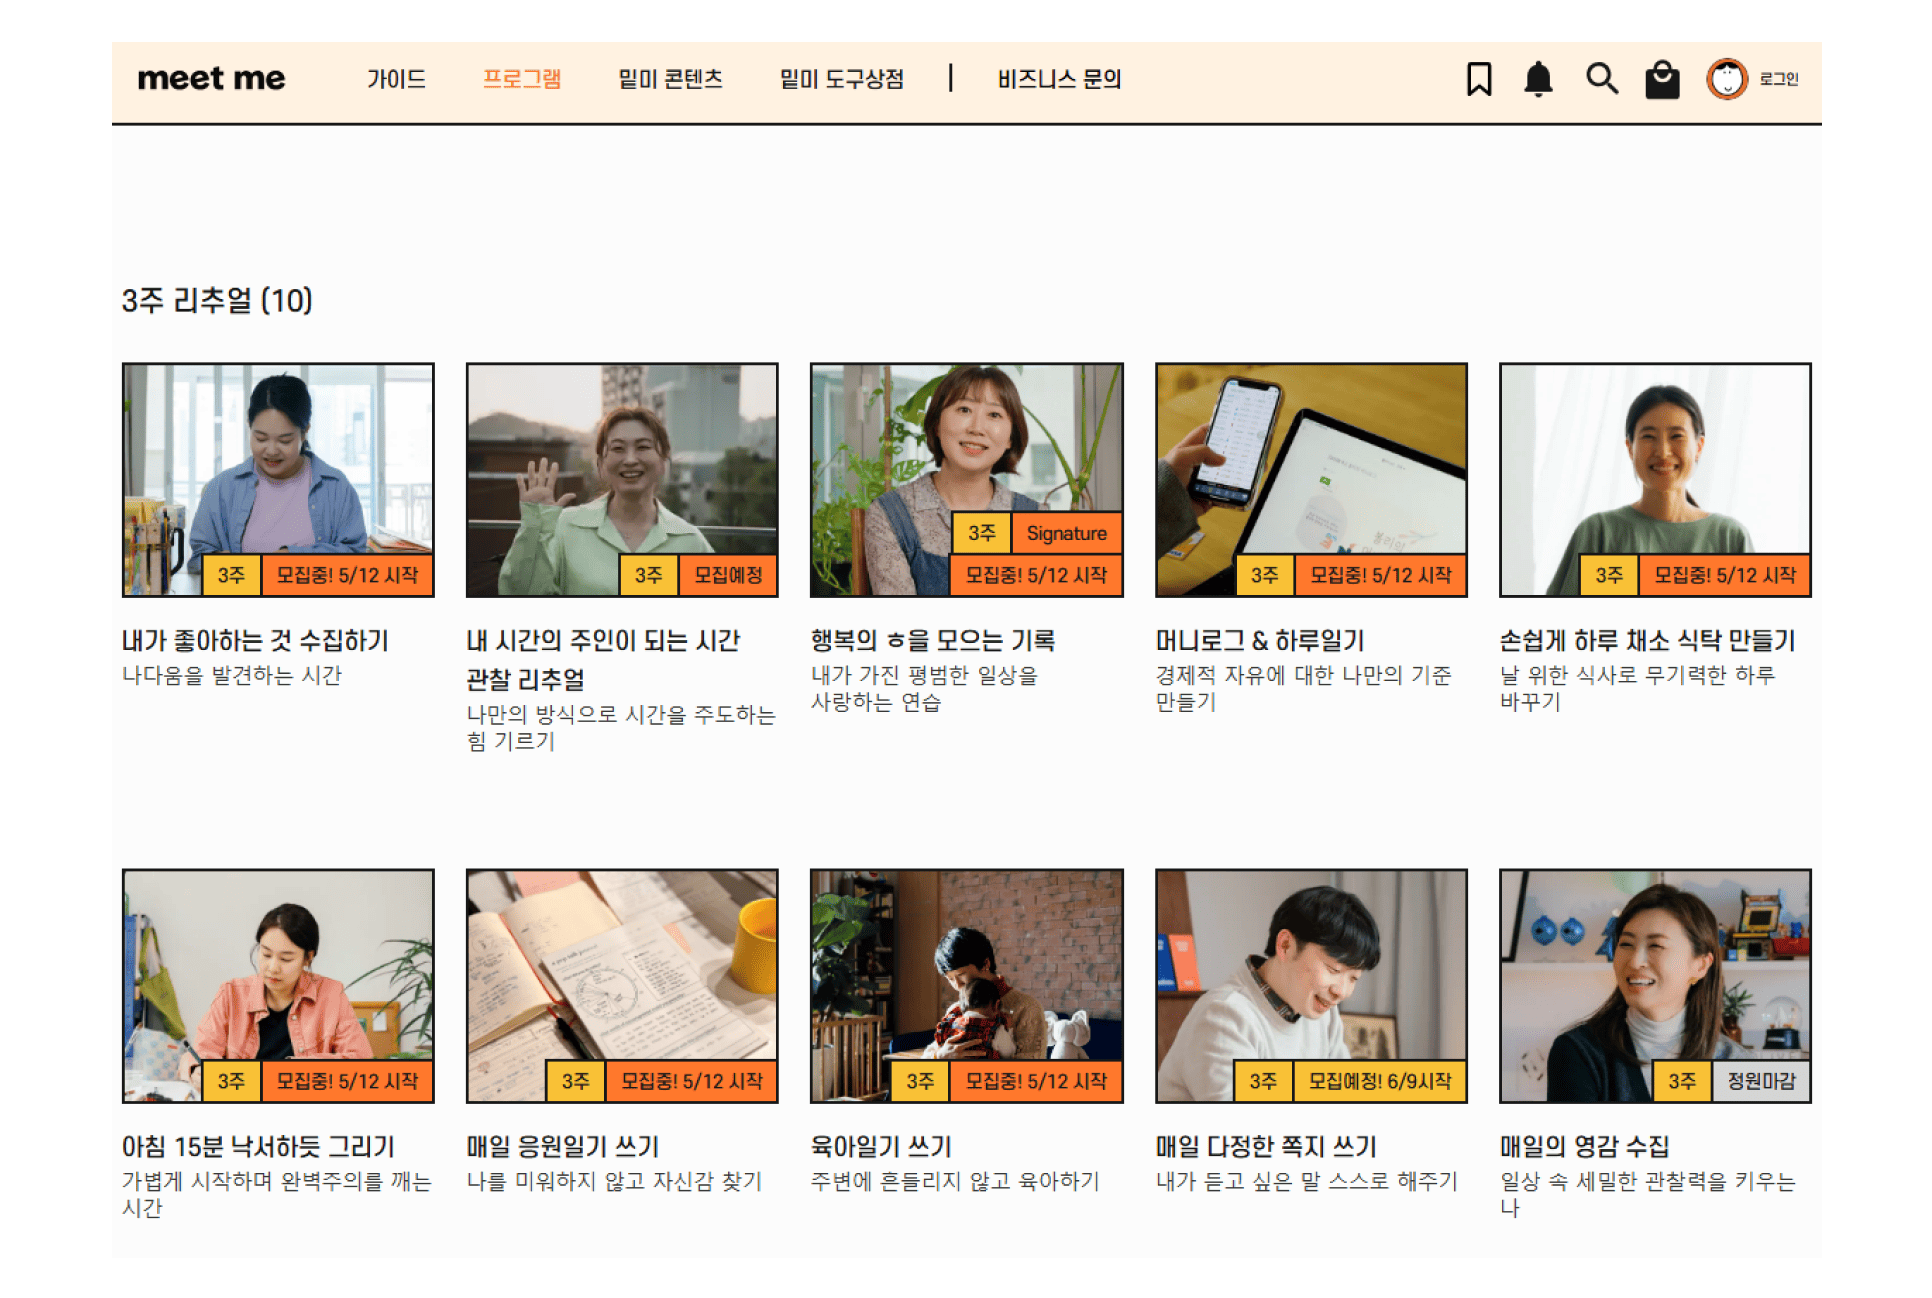Open the bookmark icon in the header

(x=1478, y=78)
